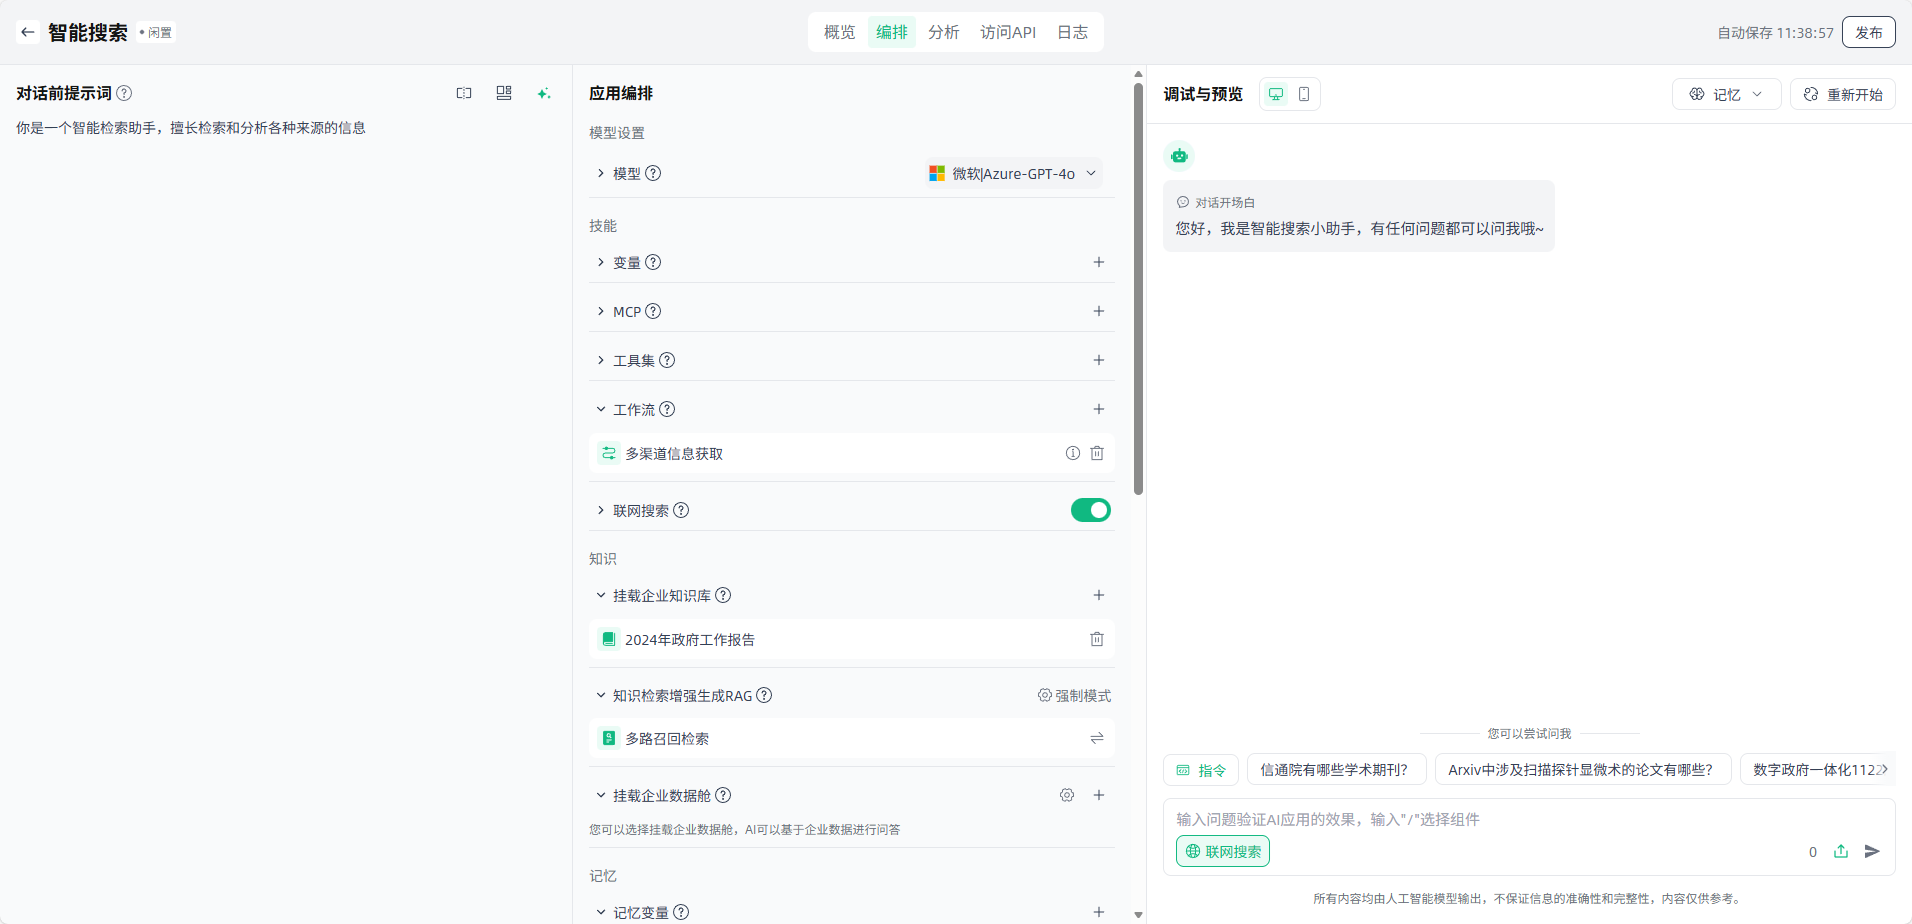
Task: Open the 记忆 dropdown in preview panel
Action: [1726, 94]
